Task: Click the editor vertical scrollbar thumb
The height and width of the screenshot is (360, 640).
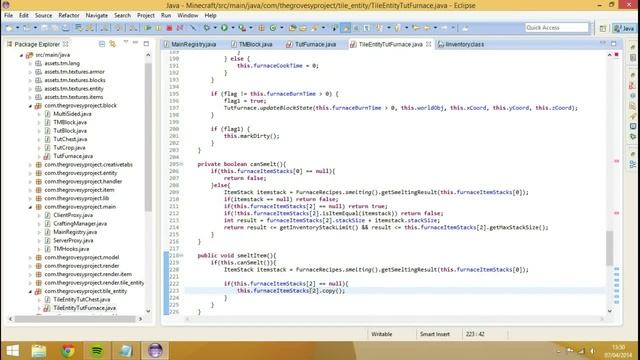Action: (x=609, y=248)
